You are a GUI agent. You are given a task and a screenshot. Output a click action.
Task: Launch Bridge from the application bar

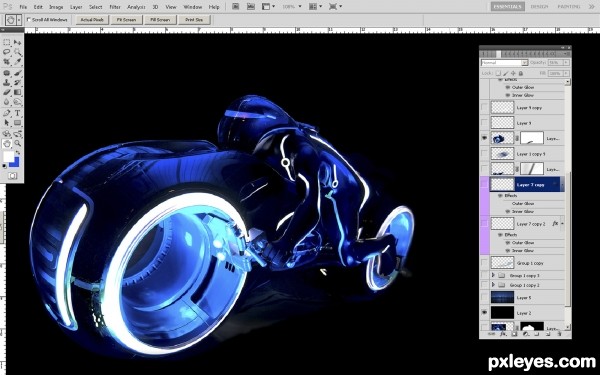coord(235,7)
